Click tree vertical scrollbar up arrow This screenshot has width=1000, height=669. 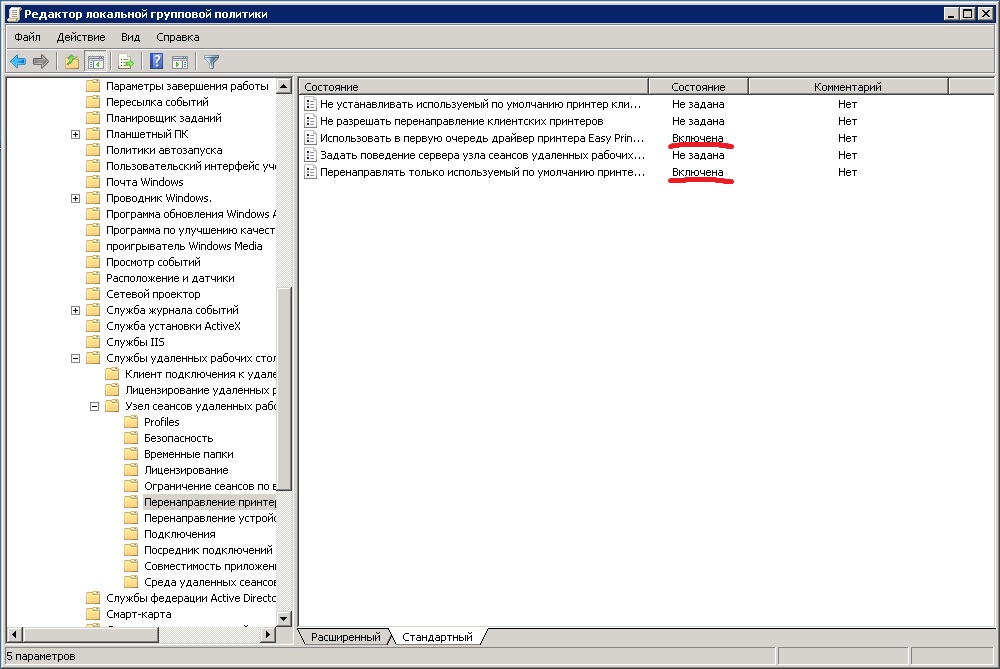[x=284, y=86]
